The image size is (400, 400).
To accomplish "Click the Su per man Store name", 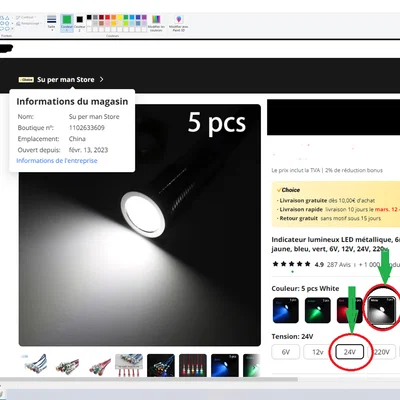I will (x=66, y=80).
